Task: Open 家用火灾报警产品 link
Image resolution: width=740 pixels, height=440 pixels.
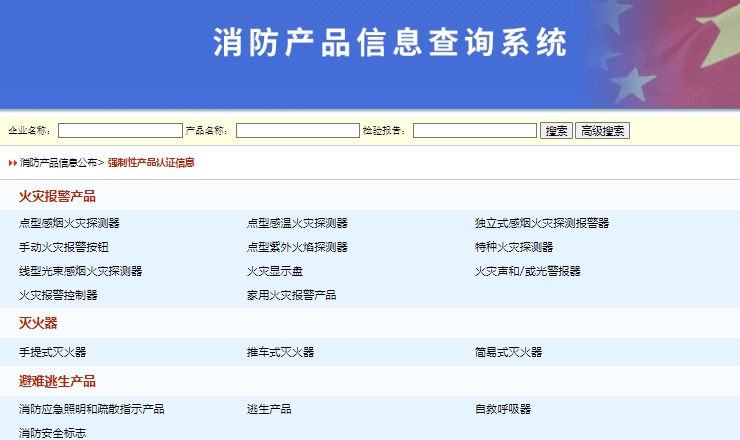Action: coord(291,295)
